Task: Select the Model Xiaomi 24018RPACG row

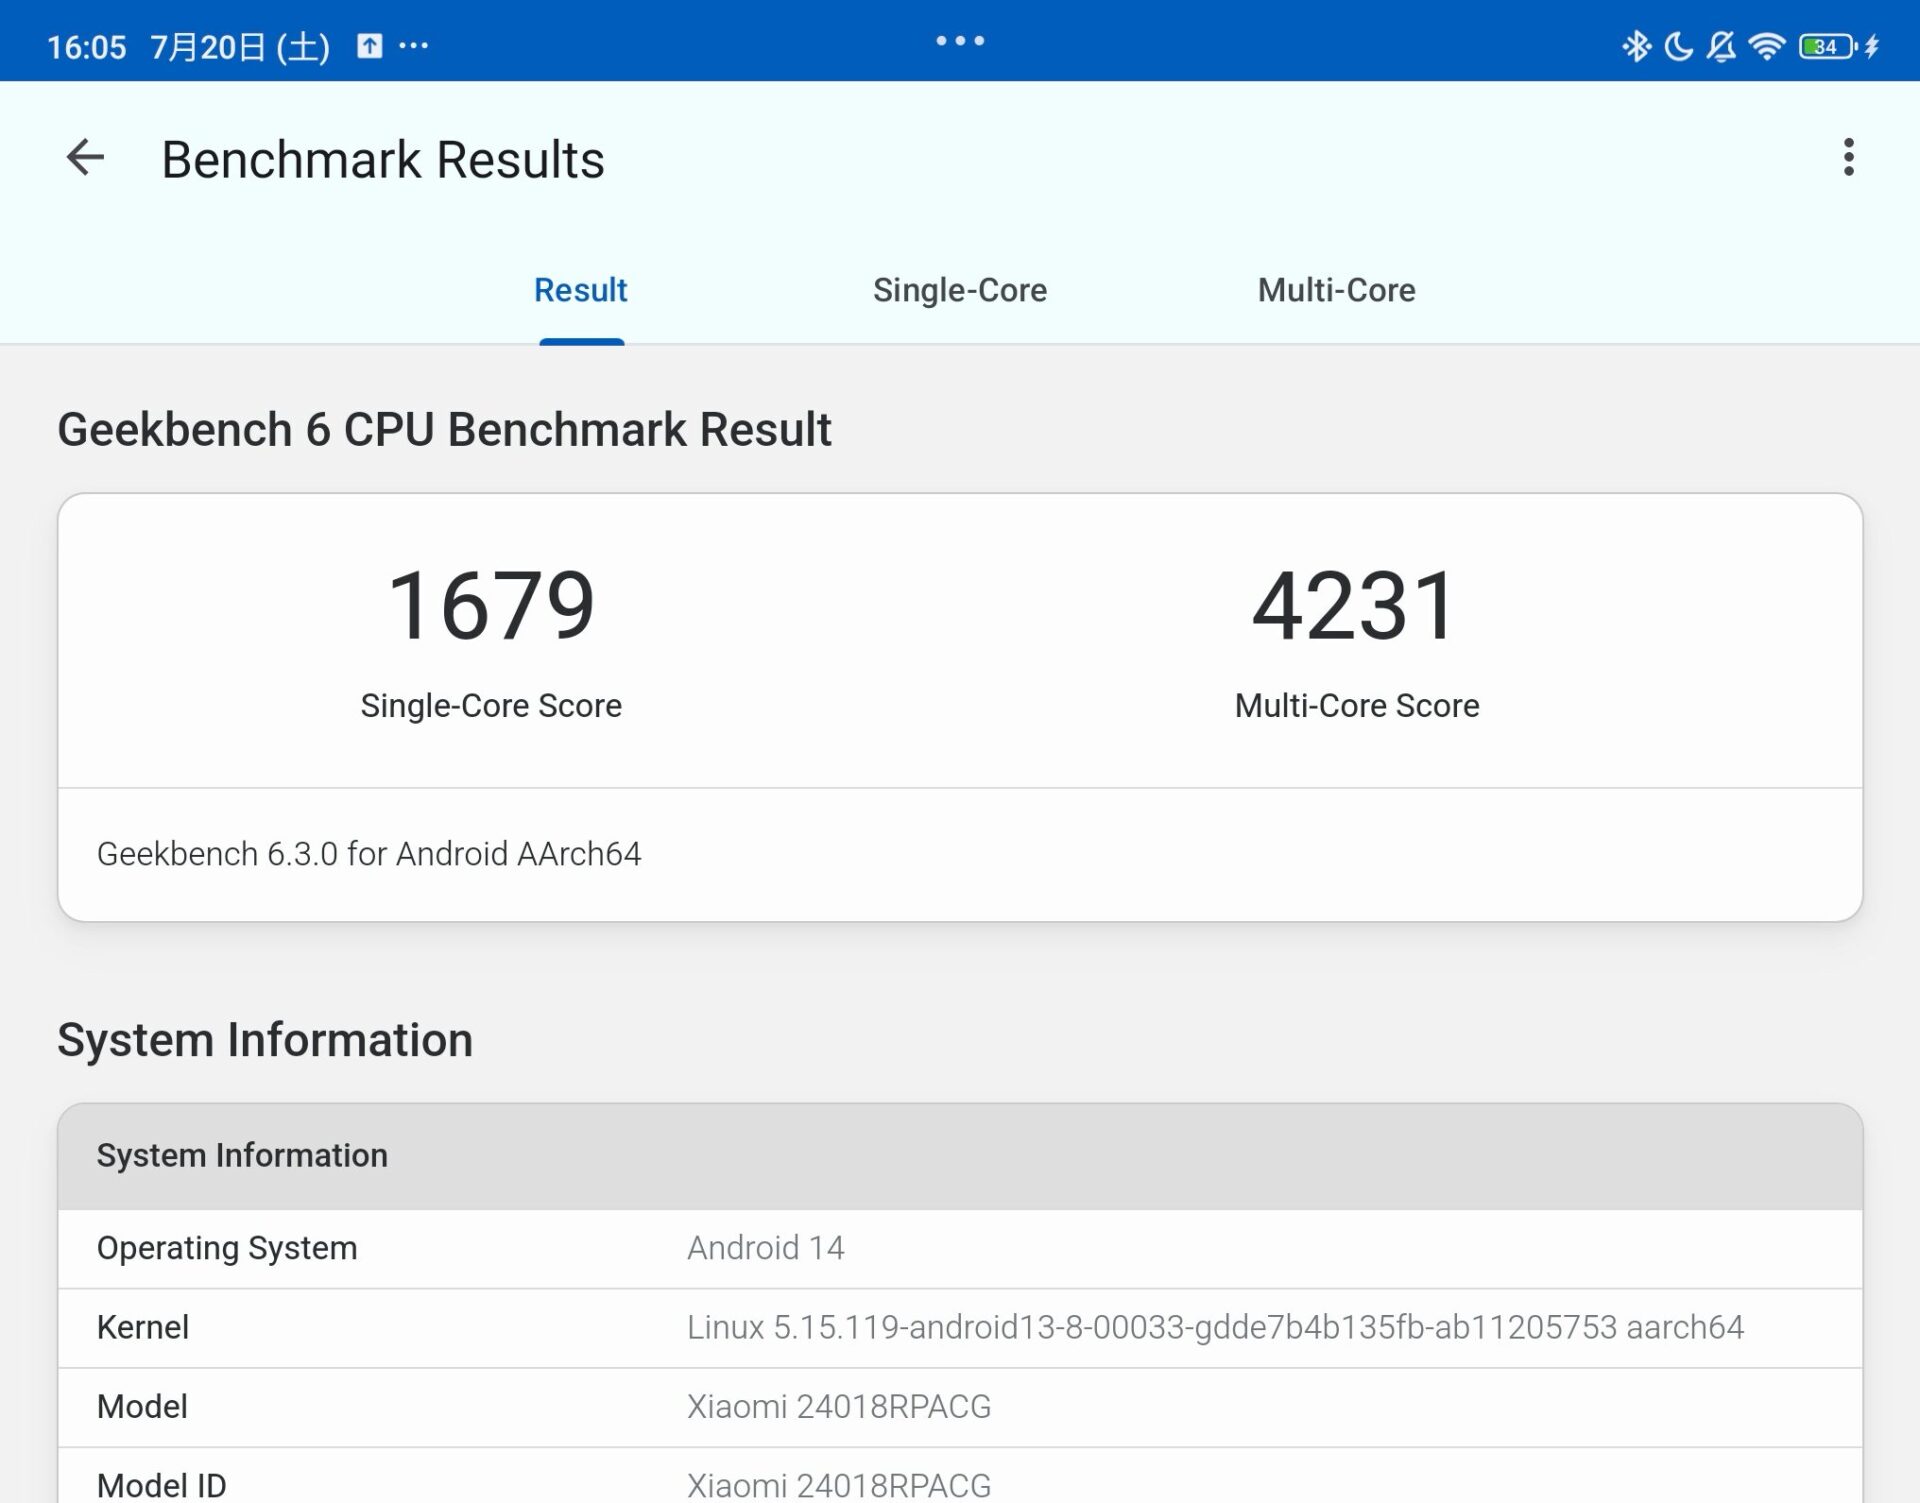Action: point(959,1406)
